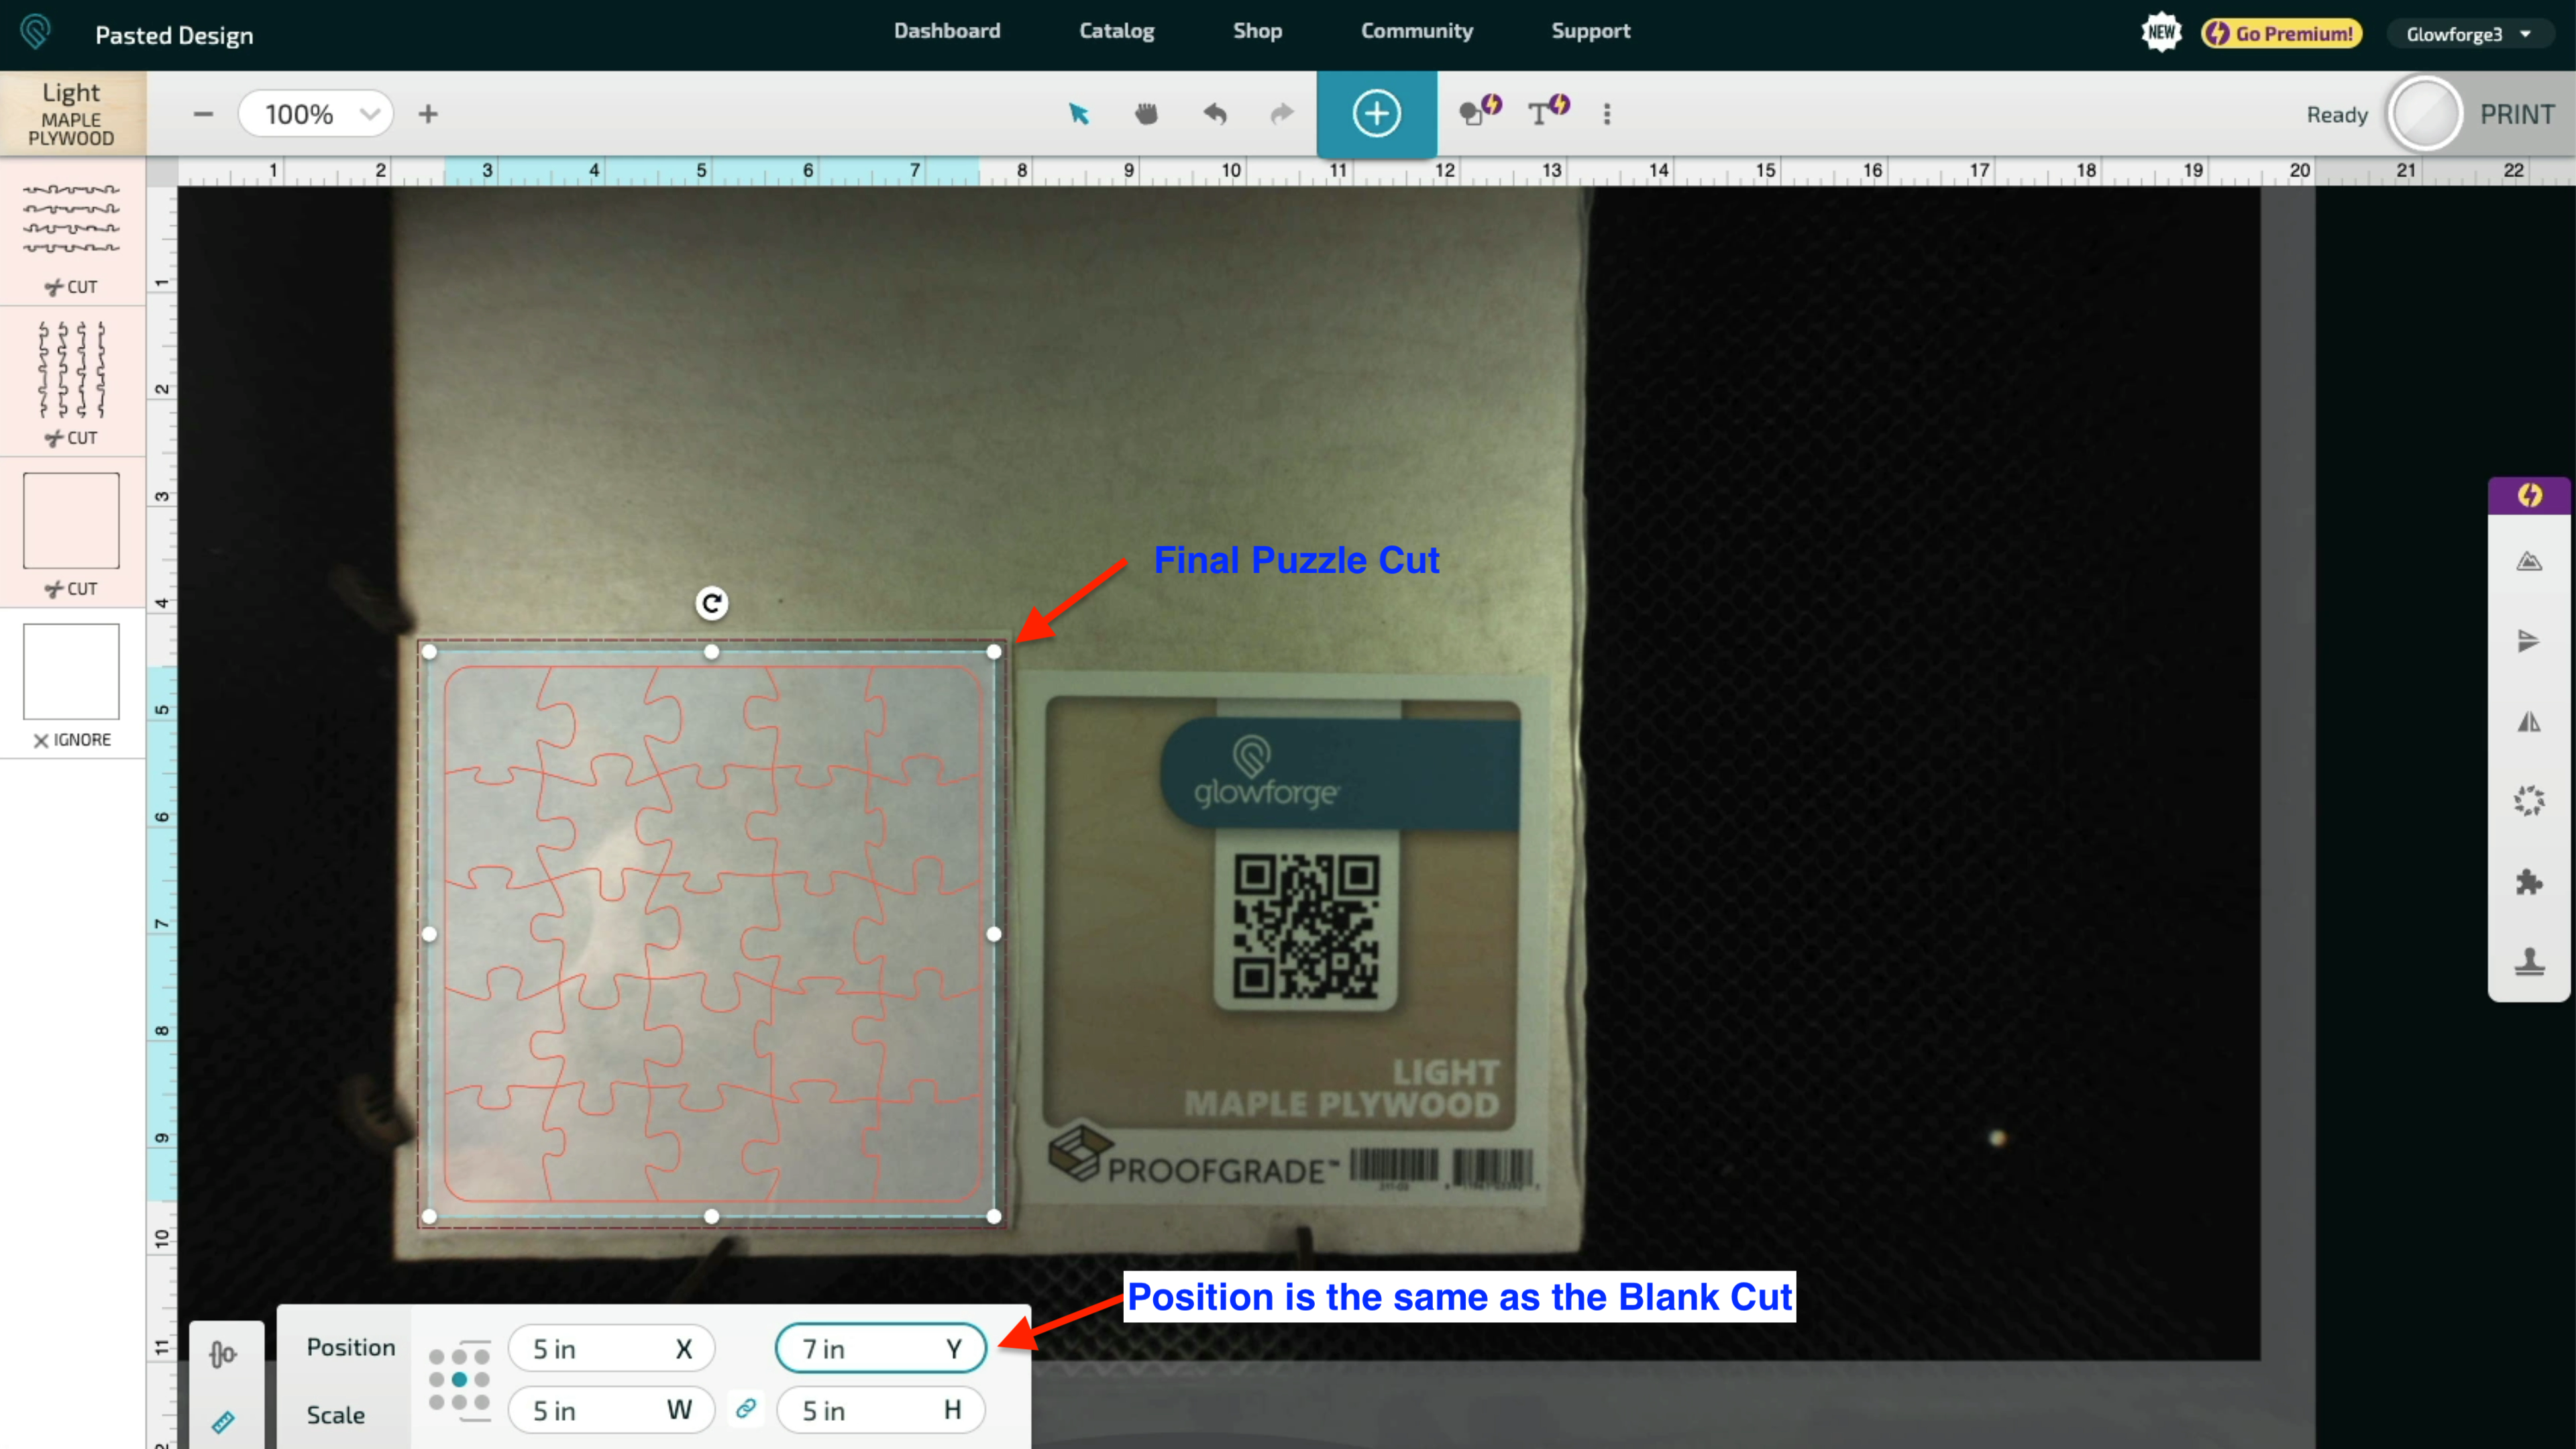Activate the hand pan tool
The width and height of the screenshot is (2576, 1449).
[1146, 114]
